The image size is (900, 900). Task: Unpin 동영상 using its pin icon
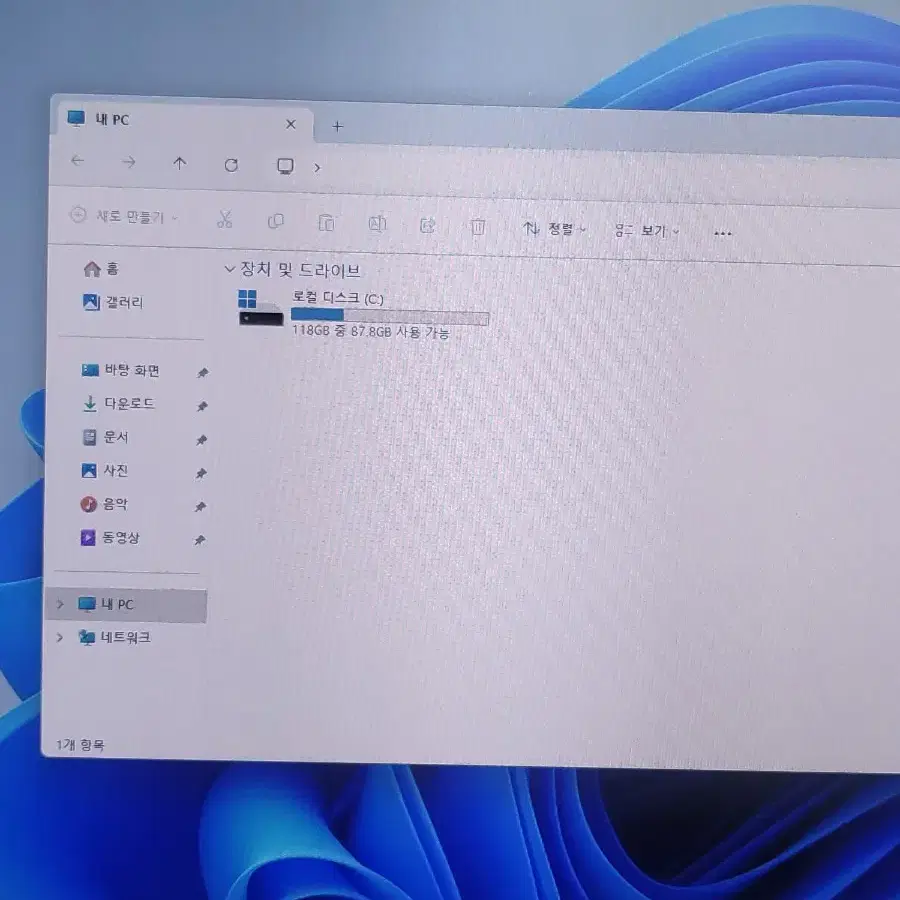coord(199,540)
